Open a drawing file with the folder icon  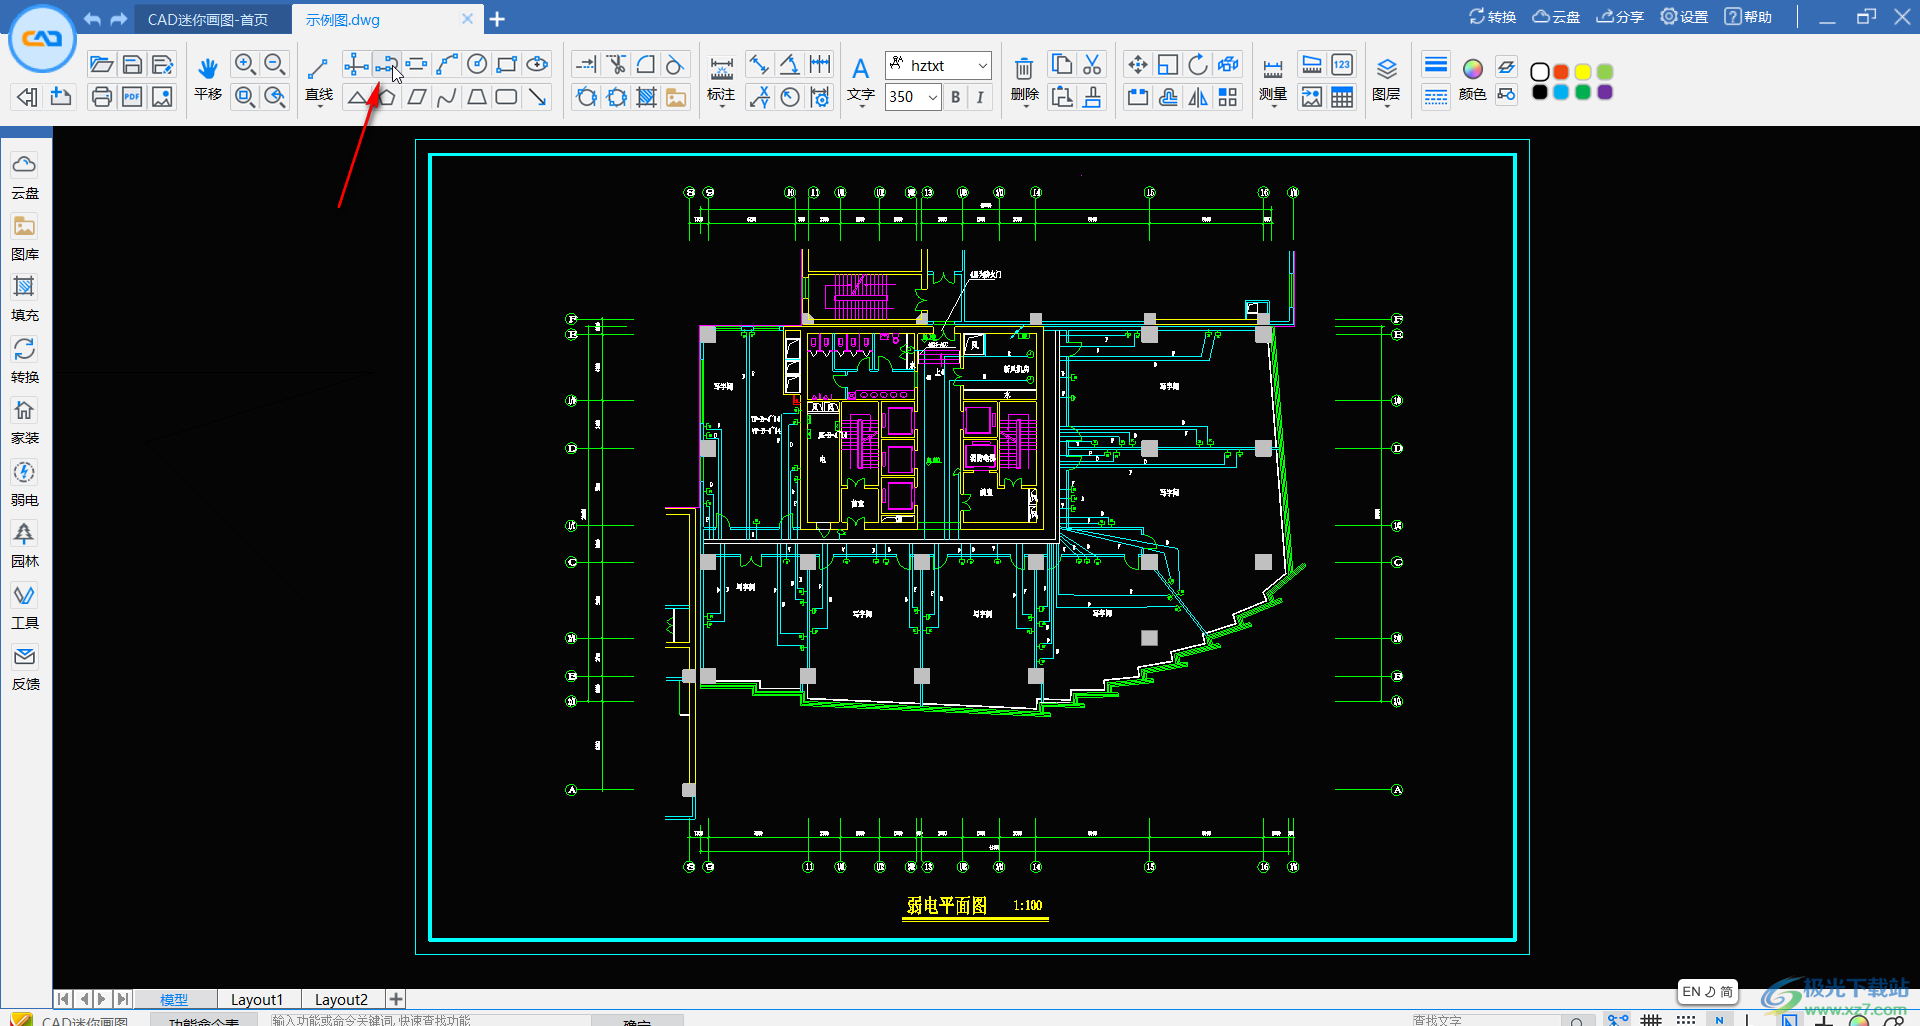point(101,65)
